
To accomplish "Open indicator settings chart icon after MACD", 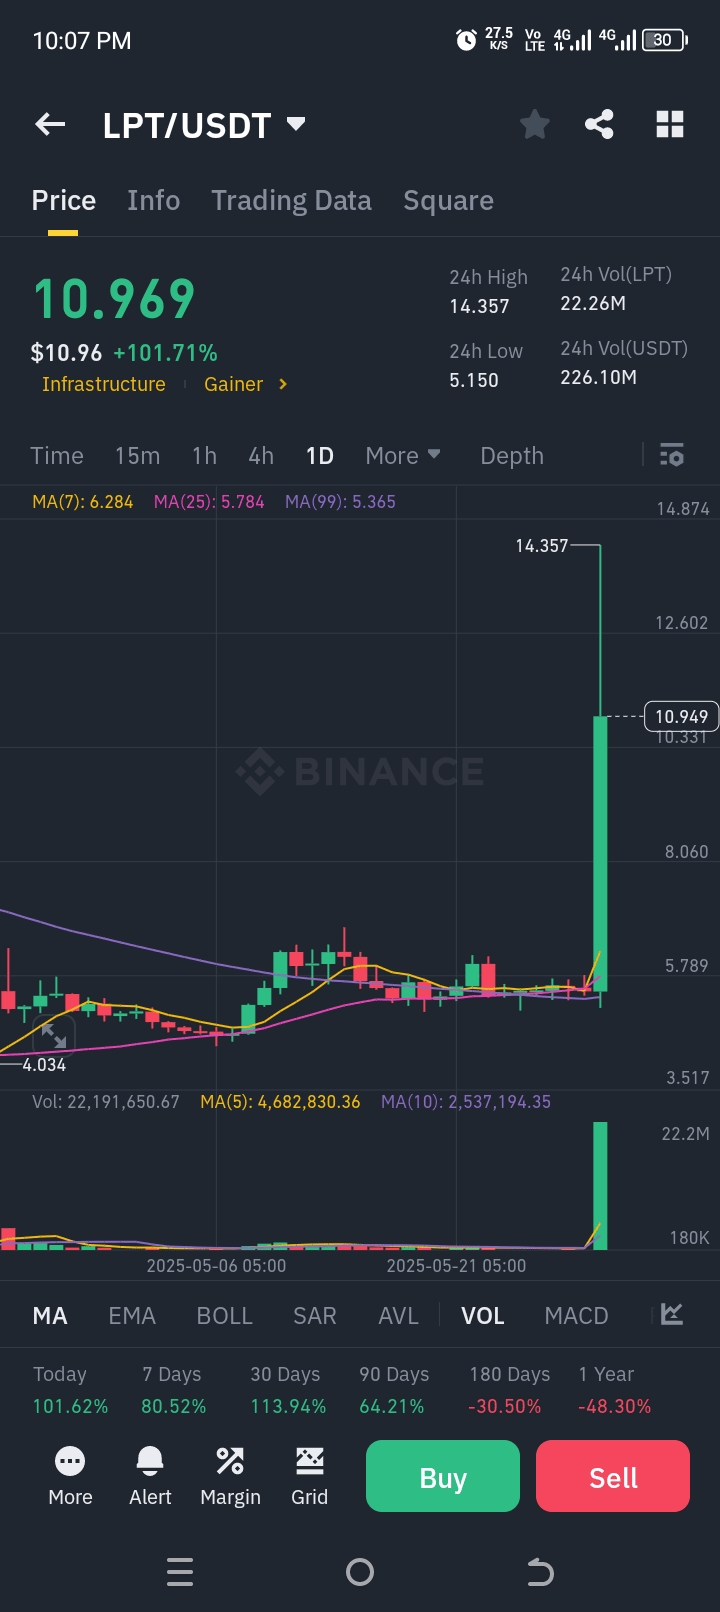I will coord(672,1314).
